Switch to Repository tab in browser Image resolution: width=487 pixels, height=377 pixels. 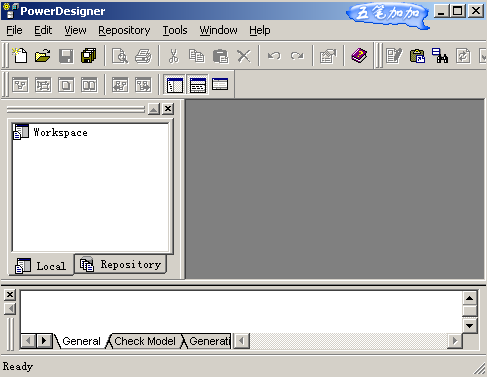(x=120, y=265)
